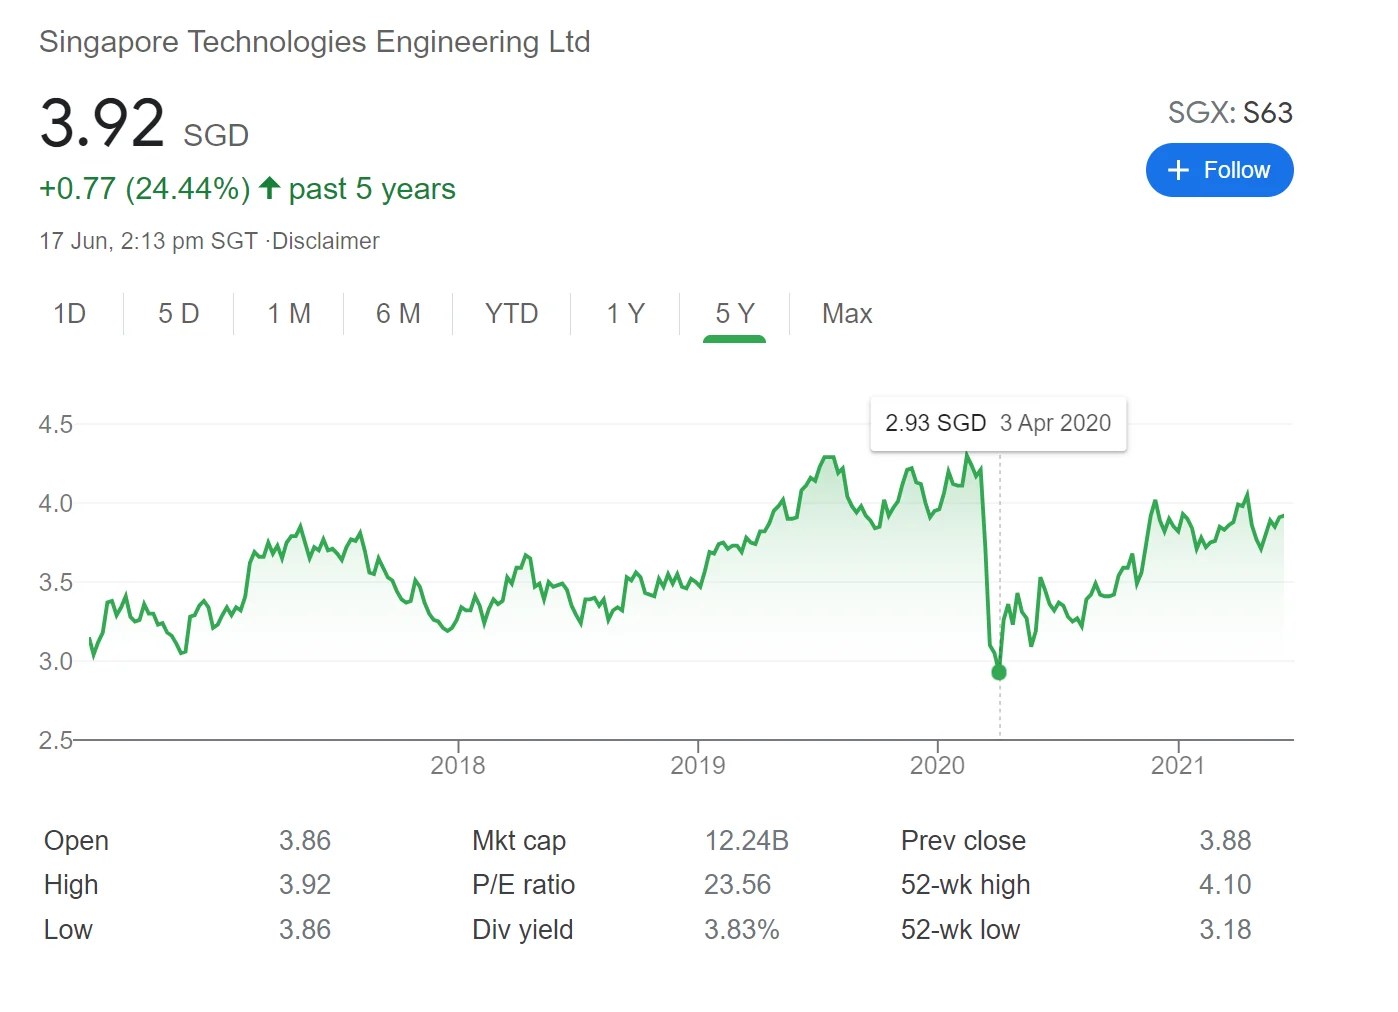The image size is (1398, 1012).
Task: Select the 1 M range tab
Action: (x=289, y=314)
